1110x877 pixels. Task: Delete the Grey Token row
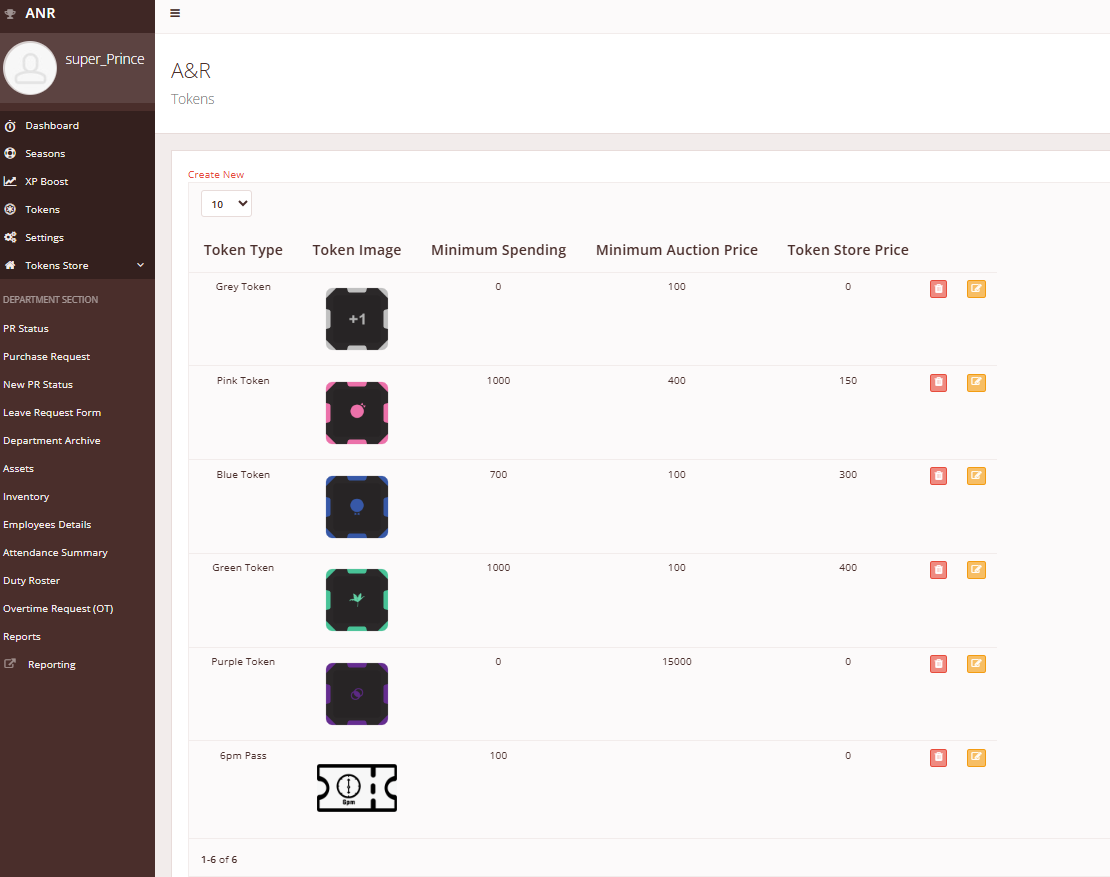938,289
